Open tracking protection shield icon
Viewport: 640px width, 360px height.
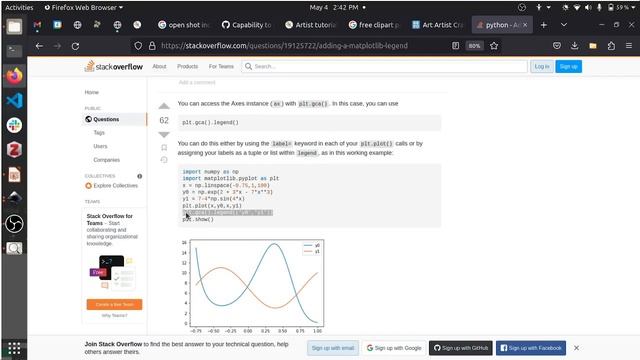click(138, 46)
